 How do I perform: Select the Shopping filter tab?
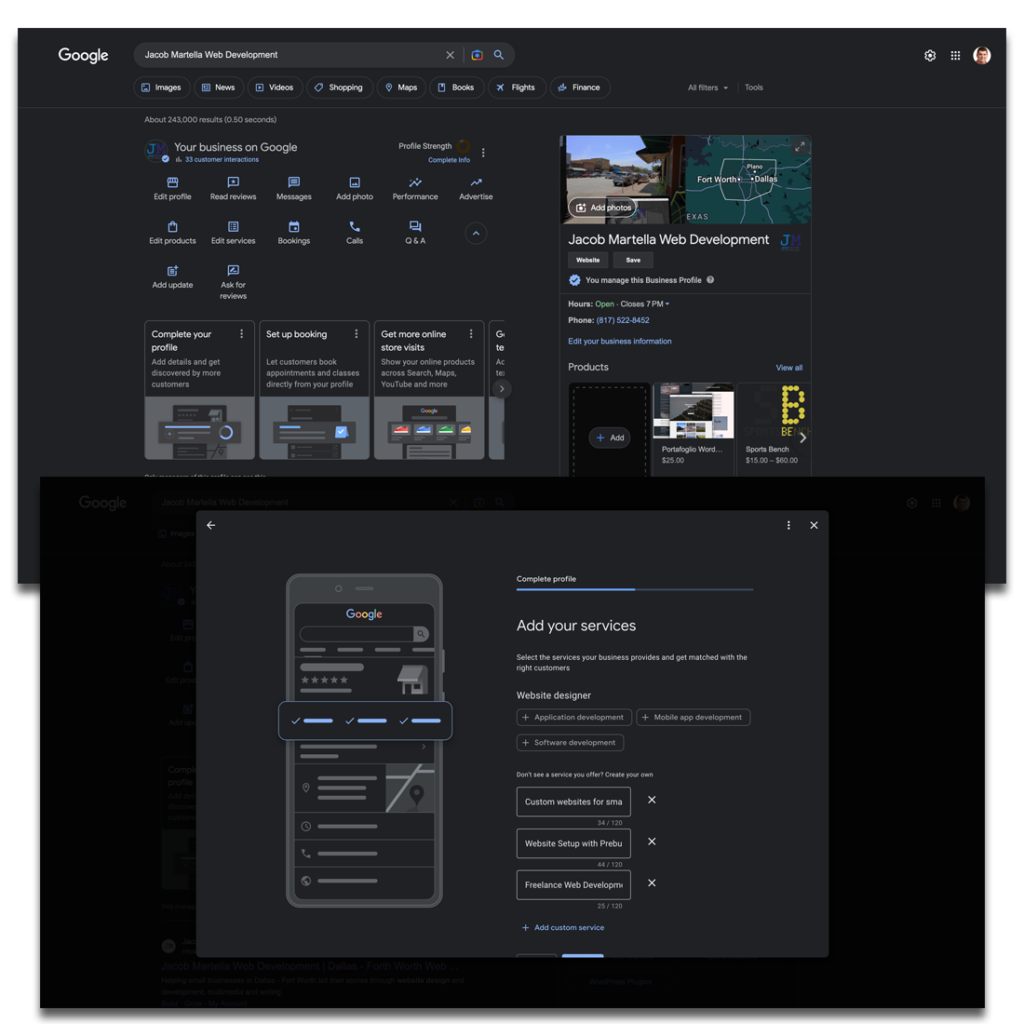[339, 88]
